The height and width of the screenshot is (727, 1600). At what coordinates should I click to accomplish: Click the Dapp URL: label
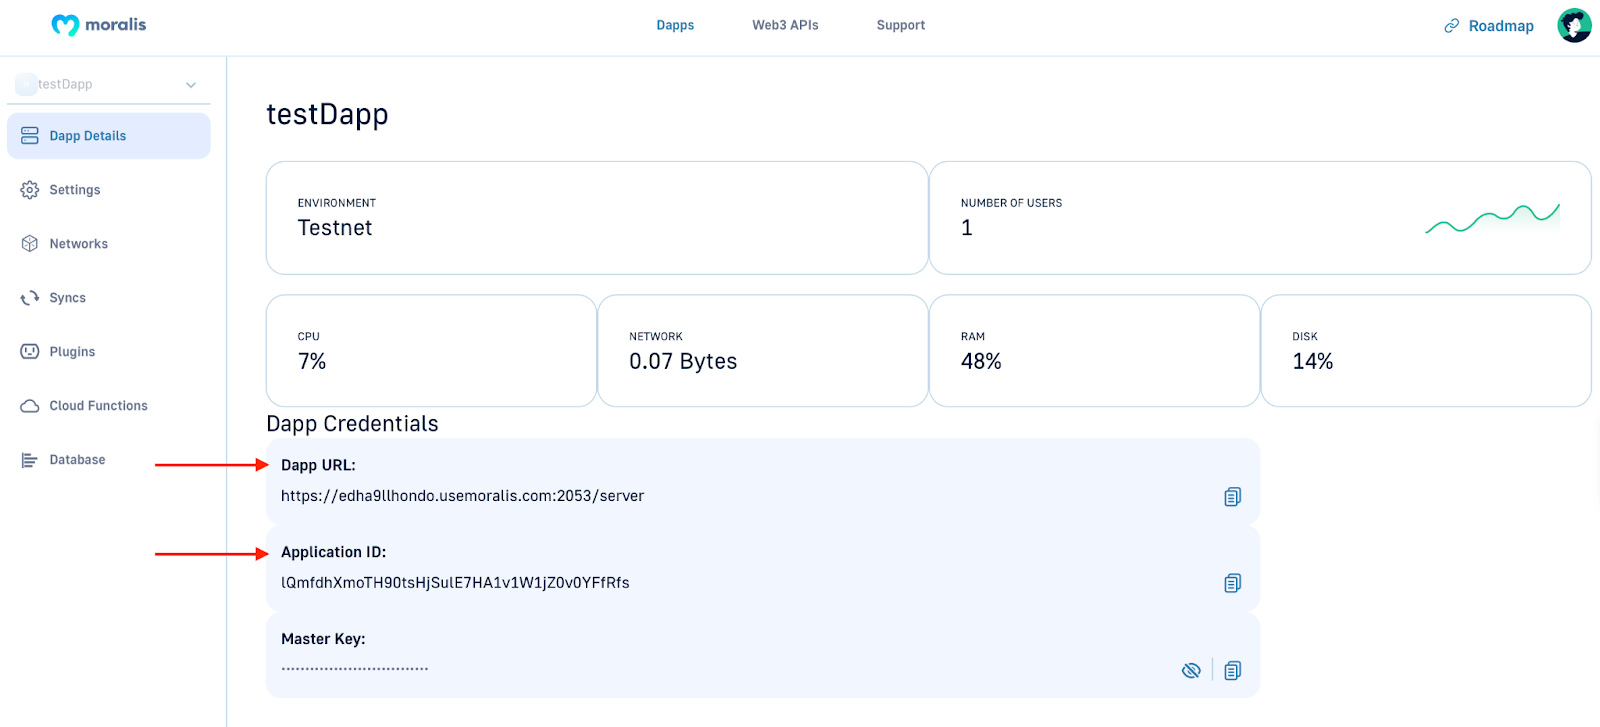(x=318, y=465)
